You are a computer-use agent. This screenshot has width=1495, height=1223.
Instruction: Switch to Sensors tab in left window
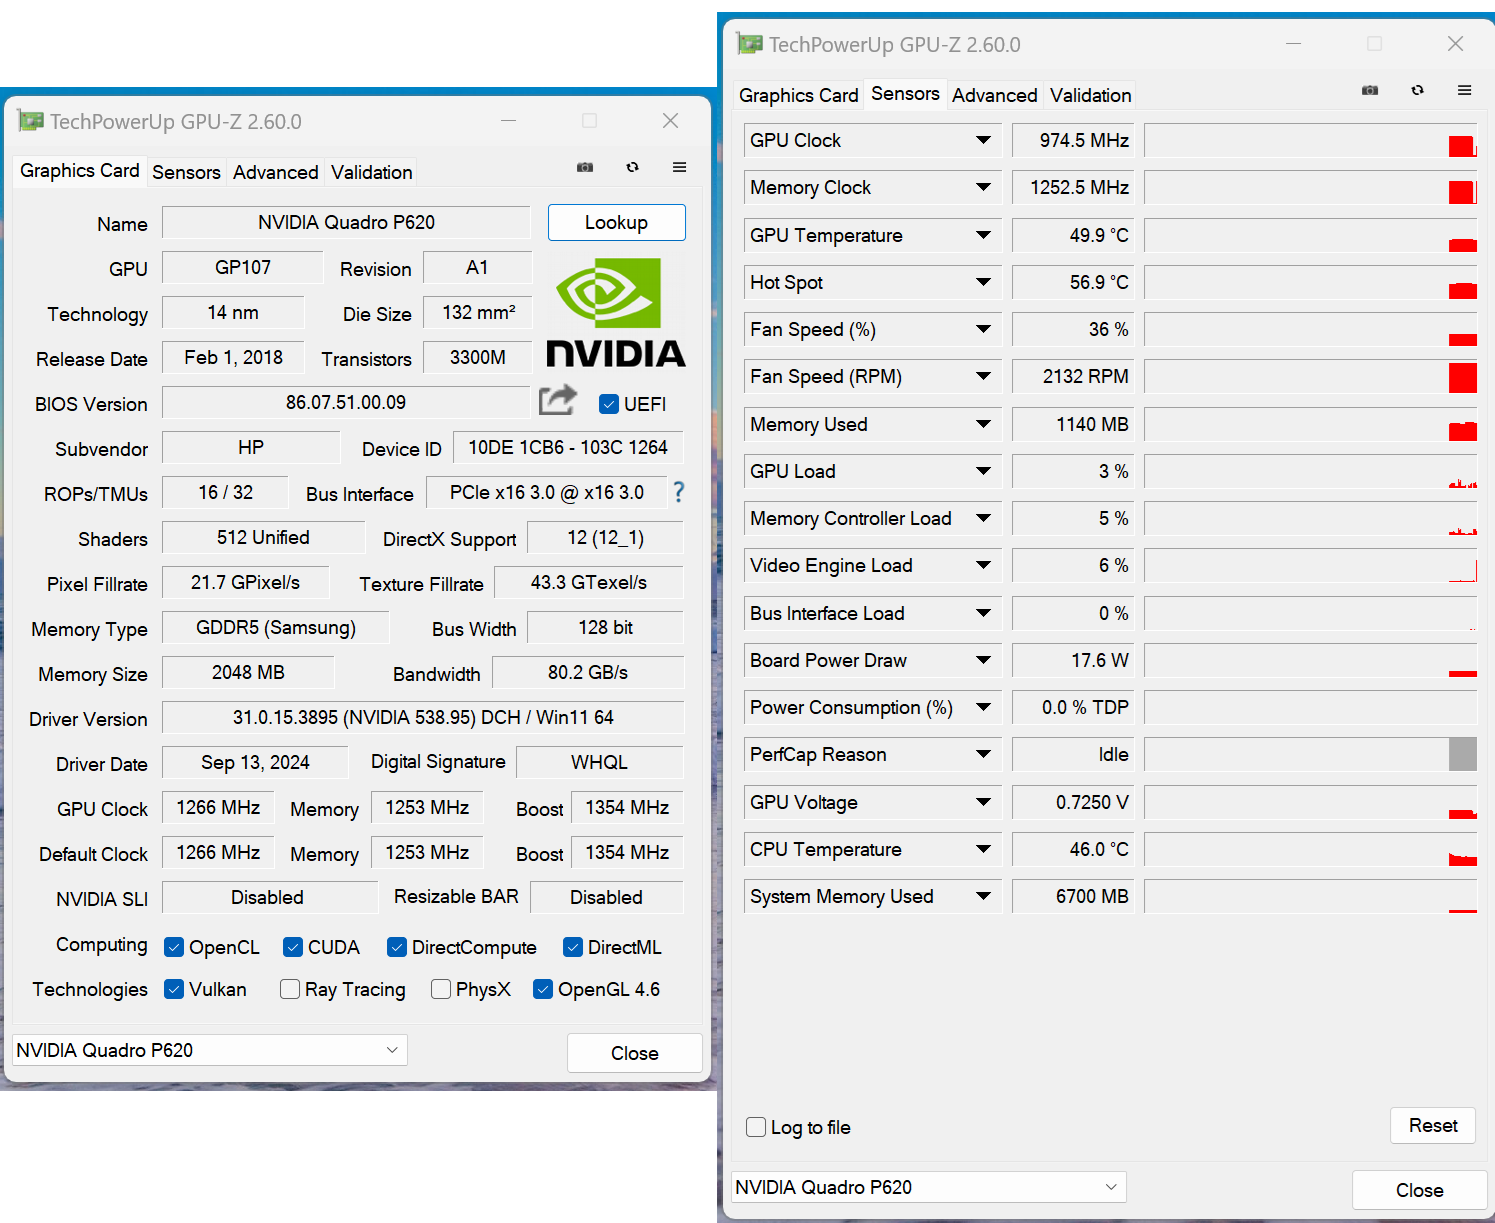pyautogui.click(x=186, y=172)
